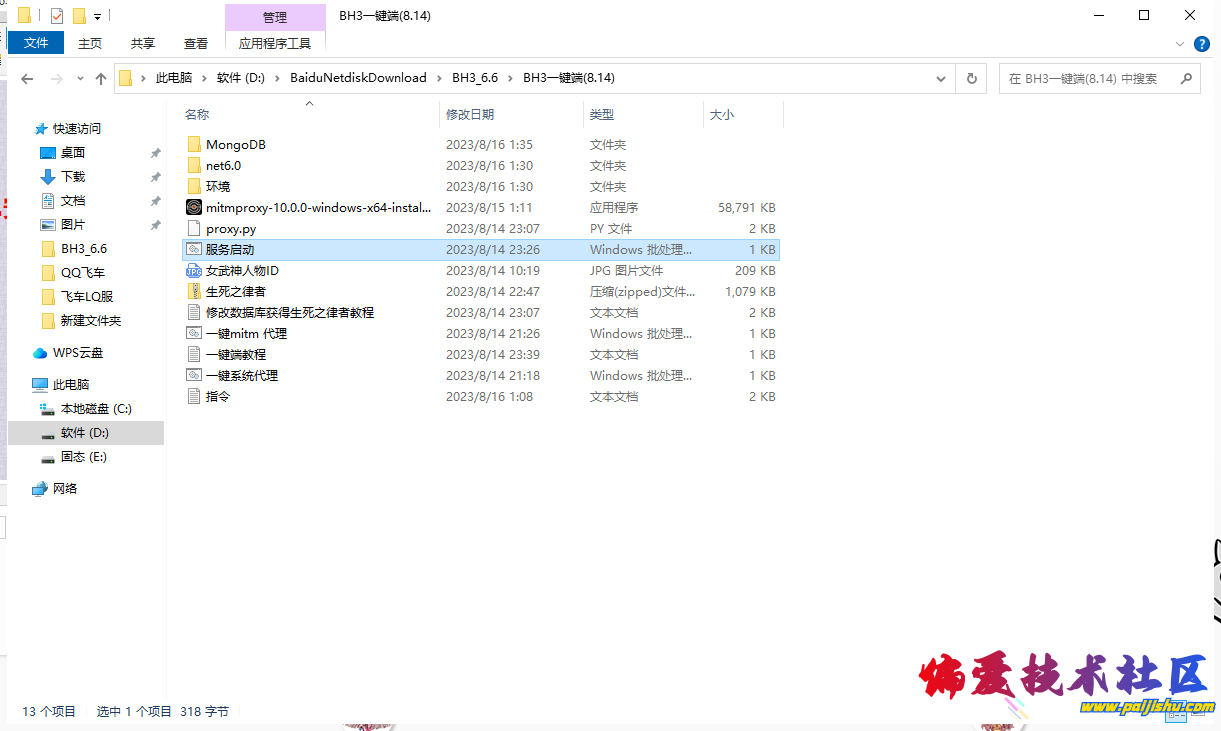Open the 文件 menu
This screenshot has height=731, width=1221.
click(36, 43)
